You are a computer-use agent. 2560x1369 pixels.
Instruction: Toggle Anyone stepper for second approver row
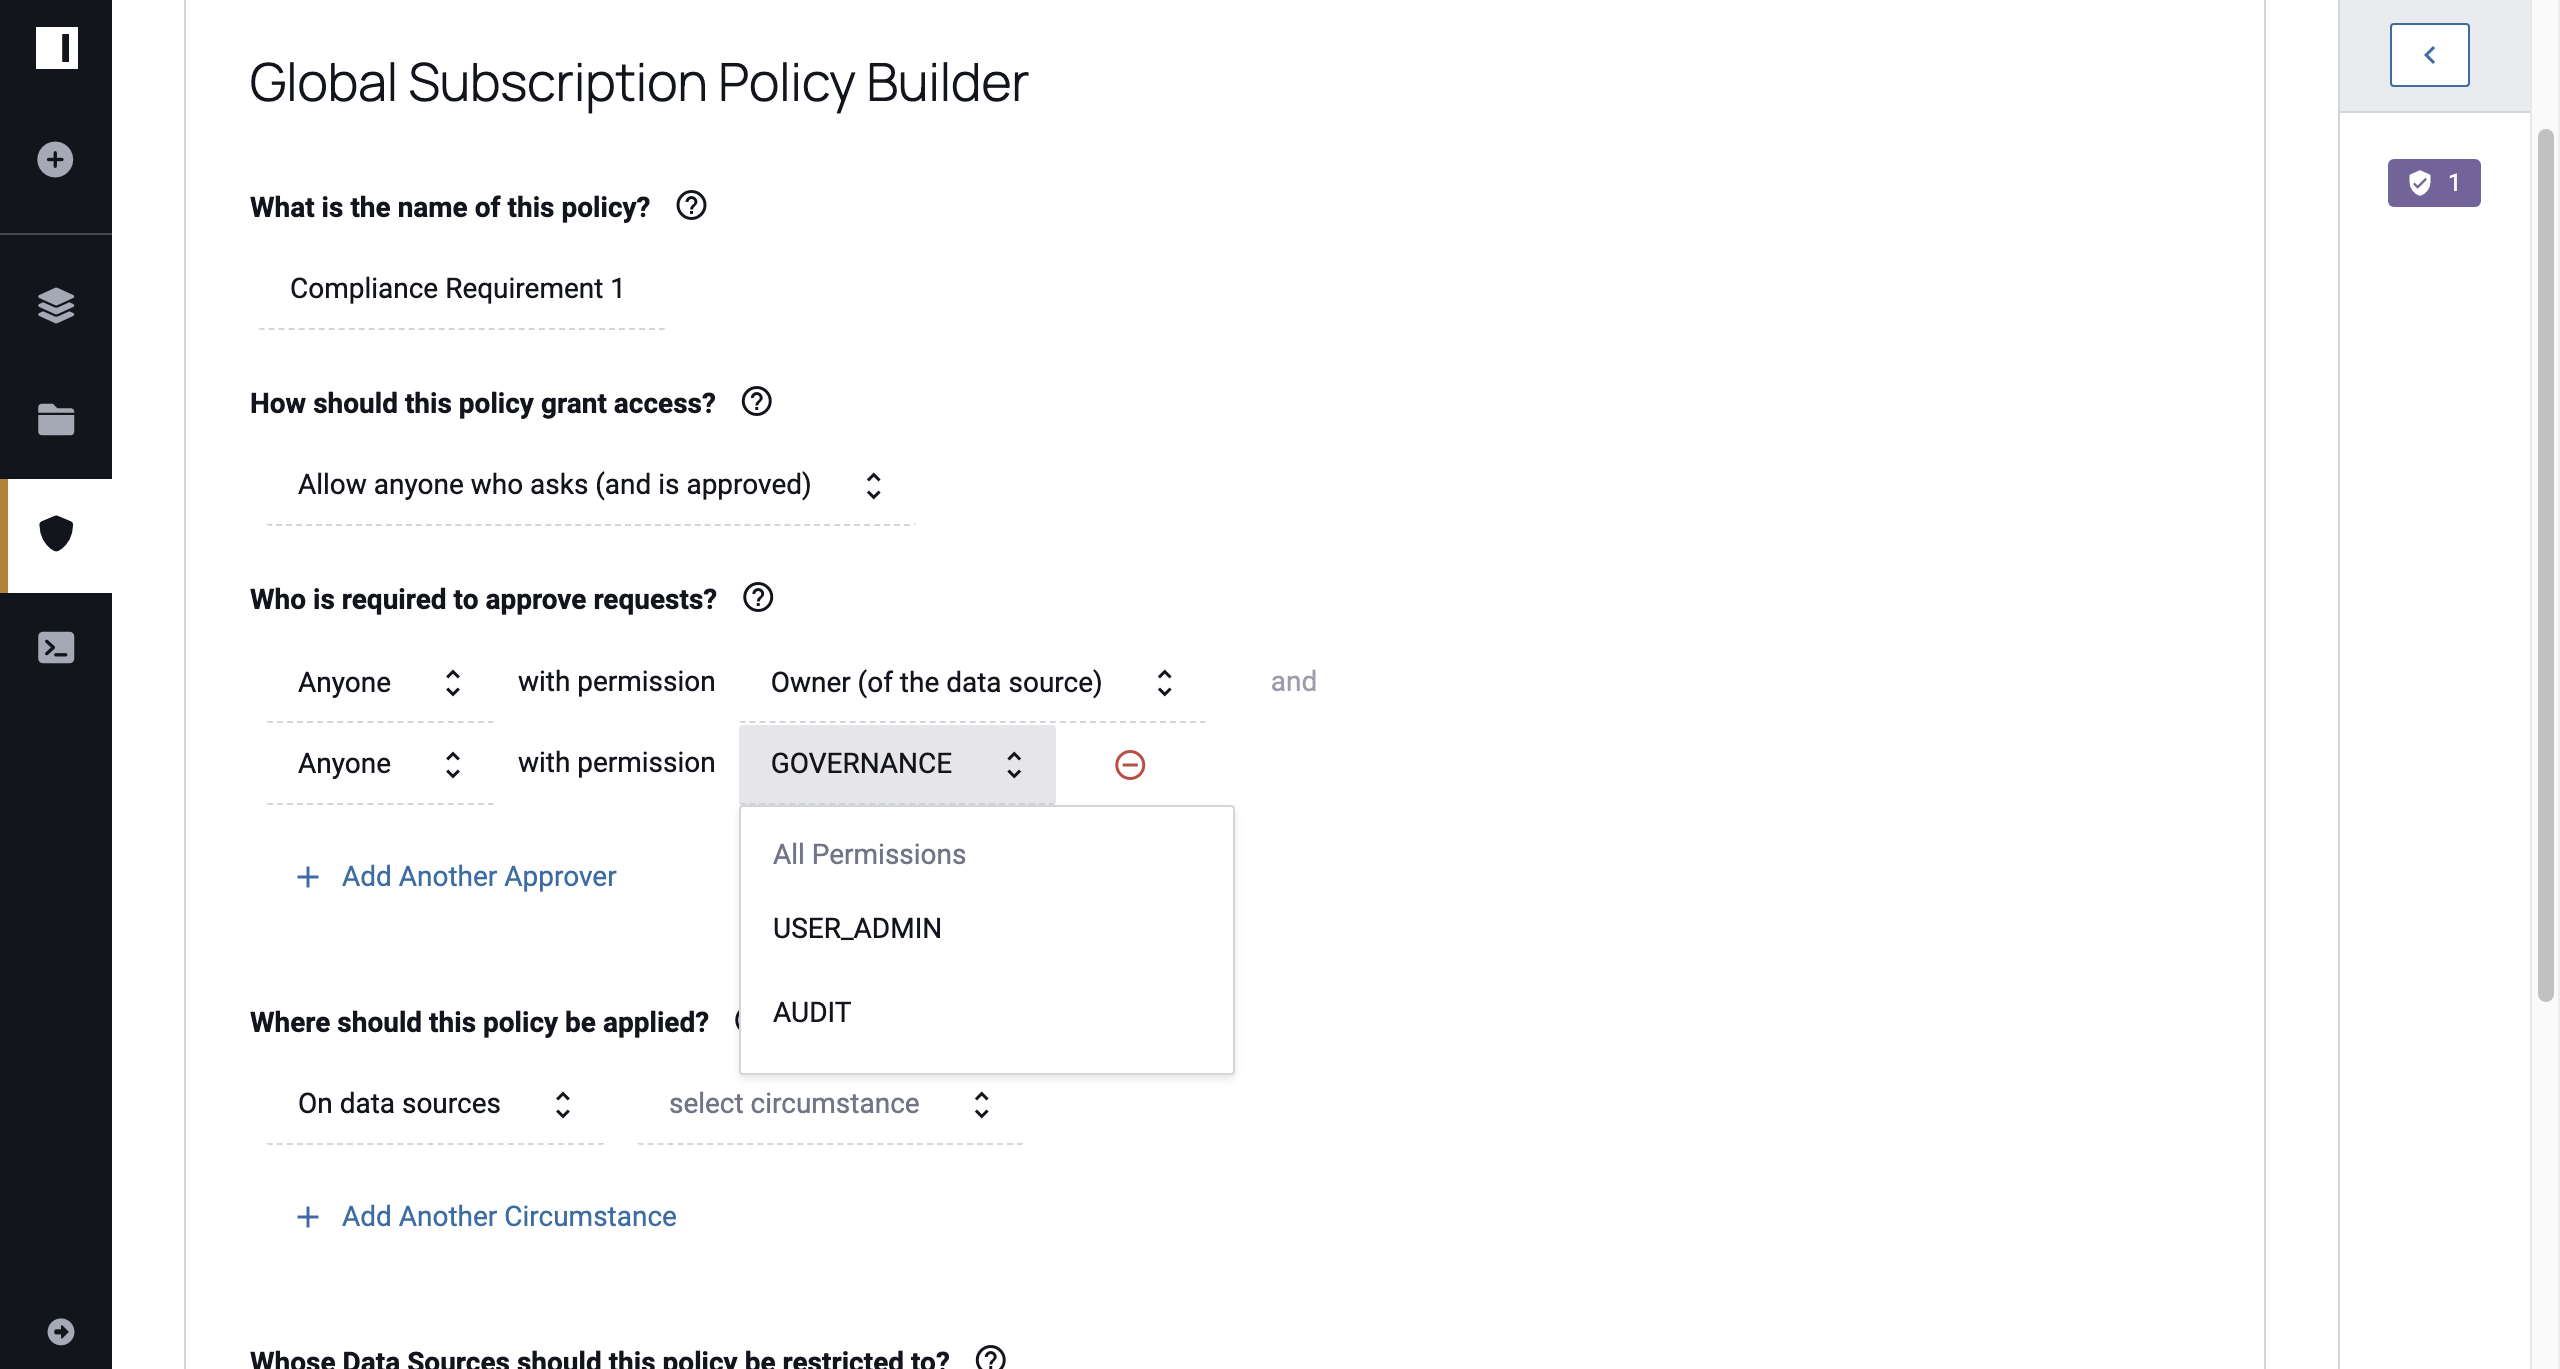(452, 763)
